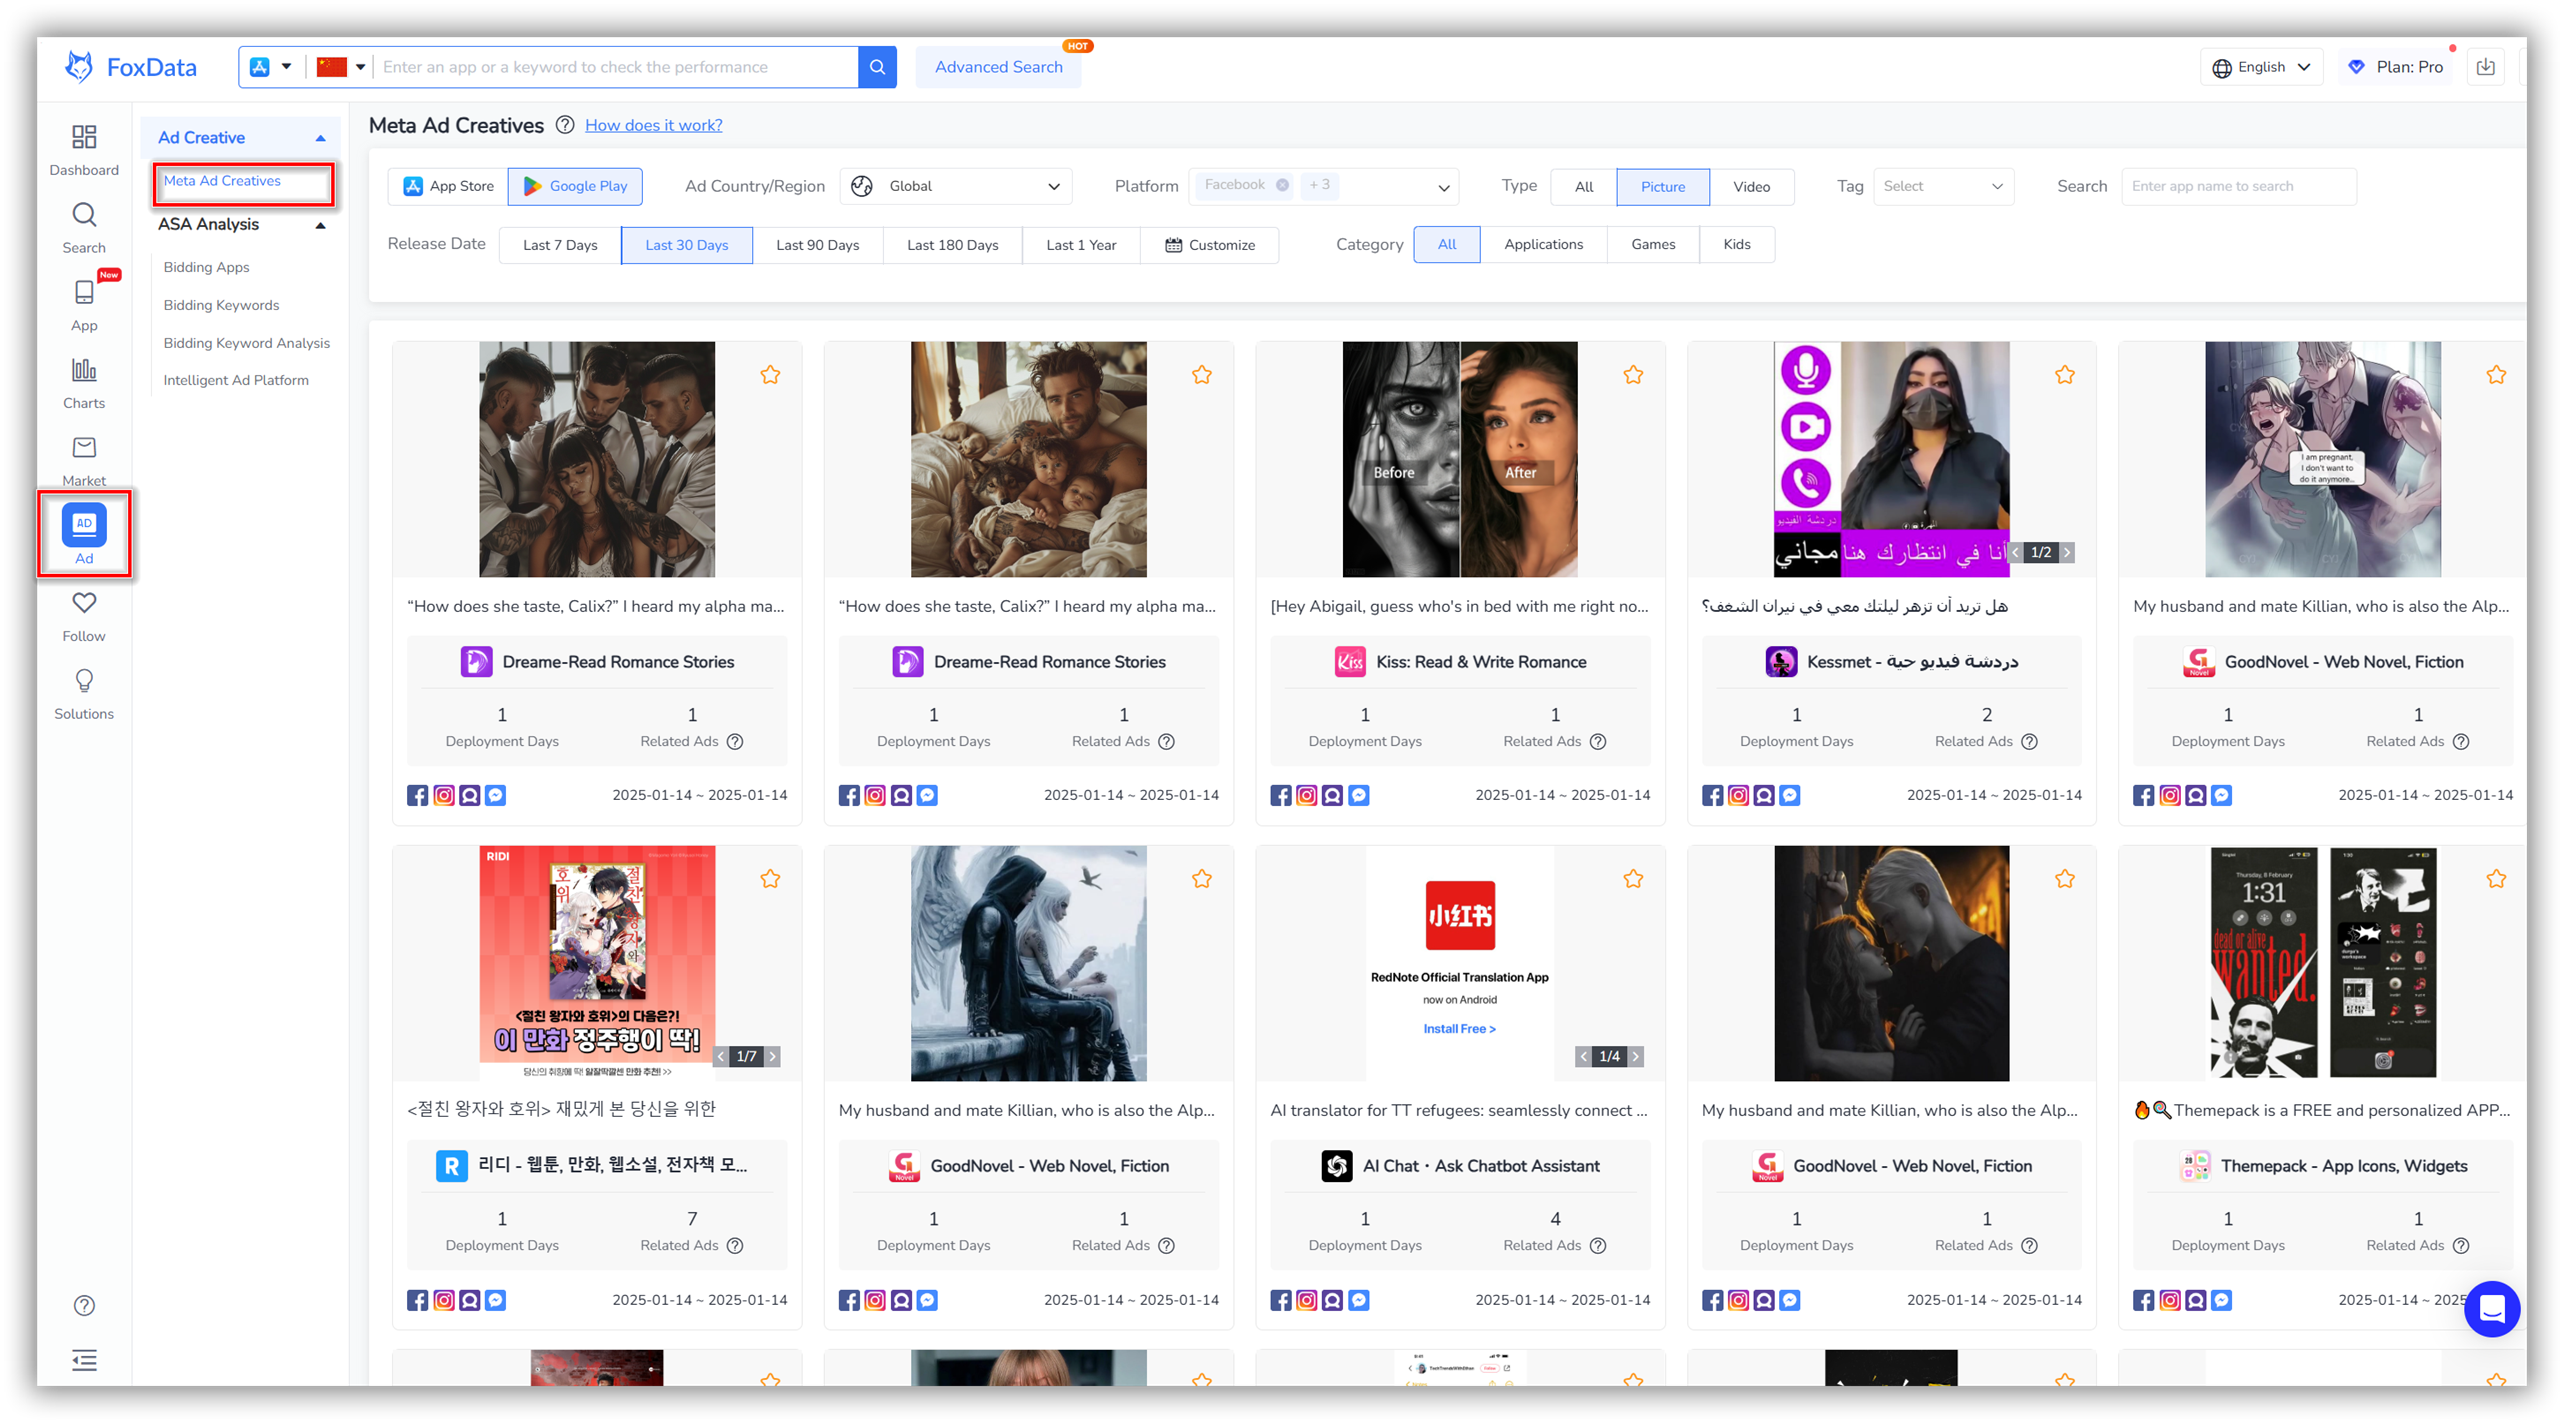Open the How does it work? link
Image resolution: width=2564 pixels, height=1423 pixels.
pos(654,125)
